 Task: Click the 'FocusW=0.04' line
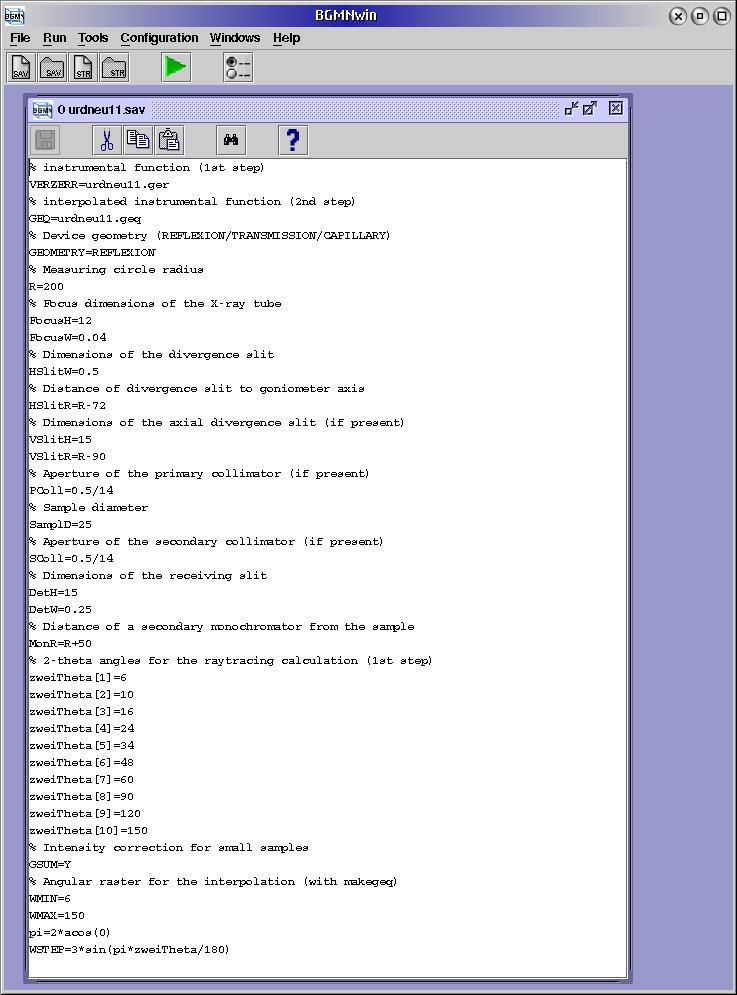pyautogui.click(x=68, y=338)
